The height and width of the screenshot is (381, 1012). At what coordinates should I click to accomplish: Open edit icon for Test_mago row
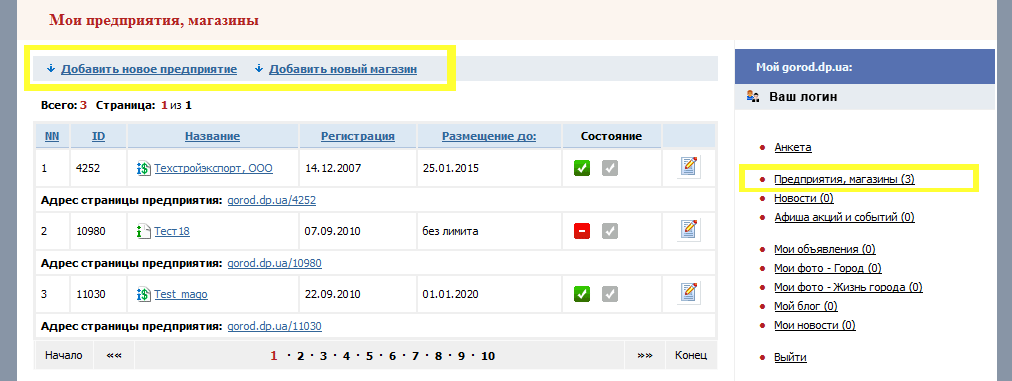pyautogui.click(x=689, y=293)
